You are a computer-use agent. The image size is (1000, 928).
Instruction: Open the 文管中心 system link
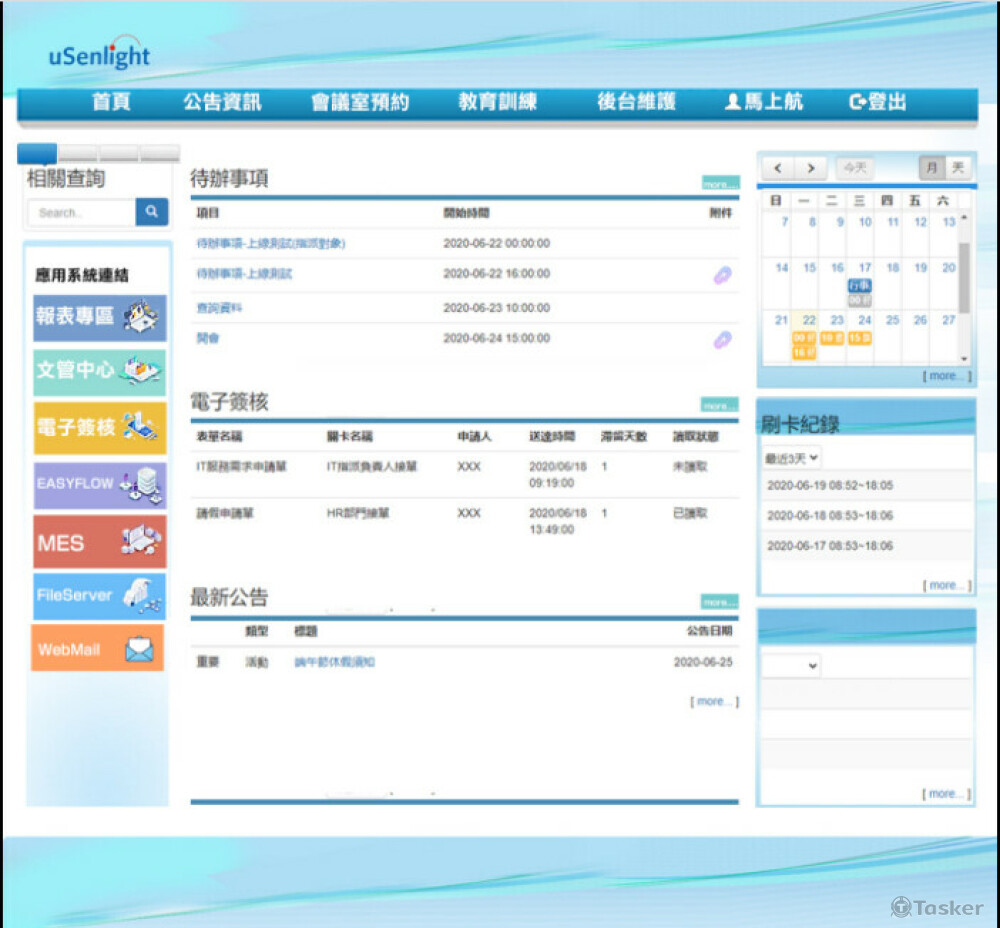click(x=99, y=371)
